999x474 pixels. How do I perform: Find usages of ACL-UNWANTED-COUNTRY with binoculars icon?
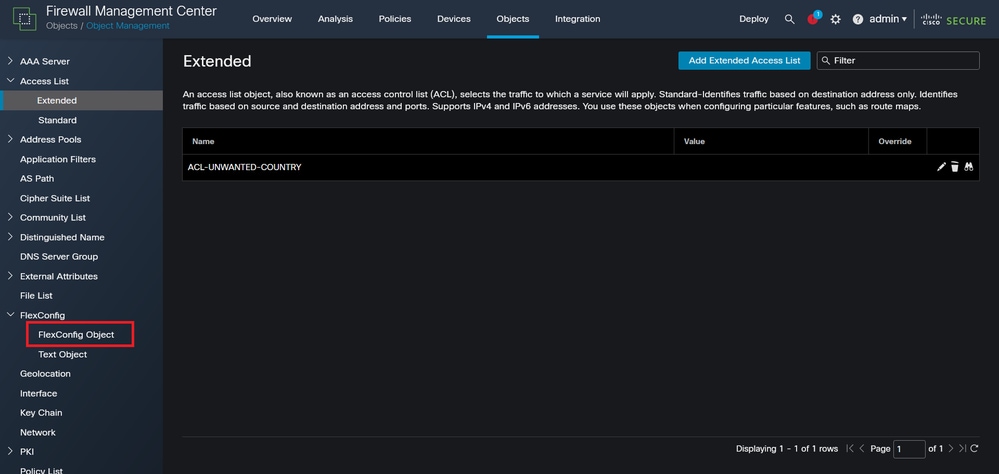click(x=968, y=167)
